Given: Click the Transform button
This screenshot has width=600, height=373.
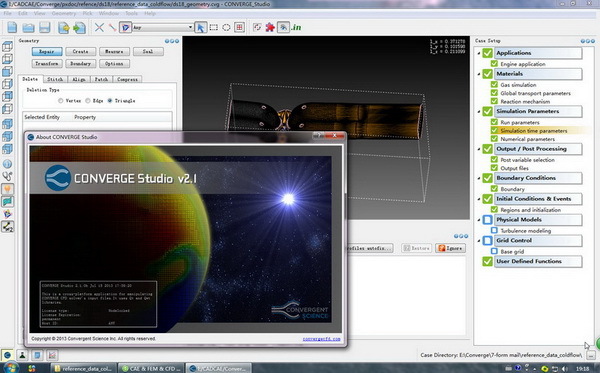Looking at the screenshot, I should coord(47,64).
